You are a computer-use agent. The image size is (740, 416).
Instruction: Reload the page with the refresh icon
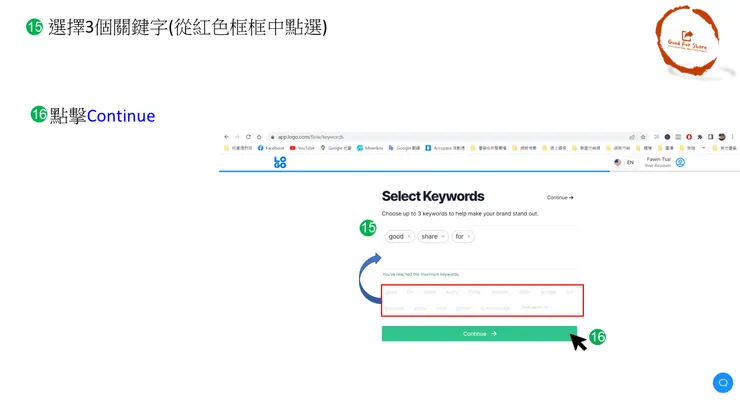tap(248, 137)
